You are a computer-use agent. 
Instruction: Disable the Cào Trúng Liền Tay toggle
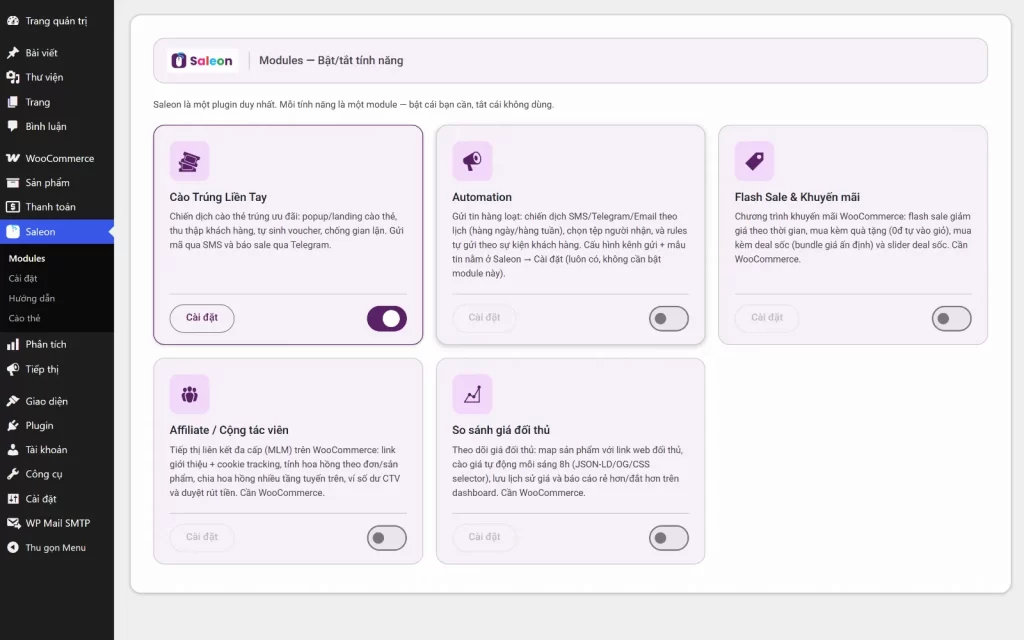coord(387,319)
